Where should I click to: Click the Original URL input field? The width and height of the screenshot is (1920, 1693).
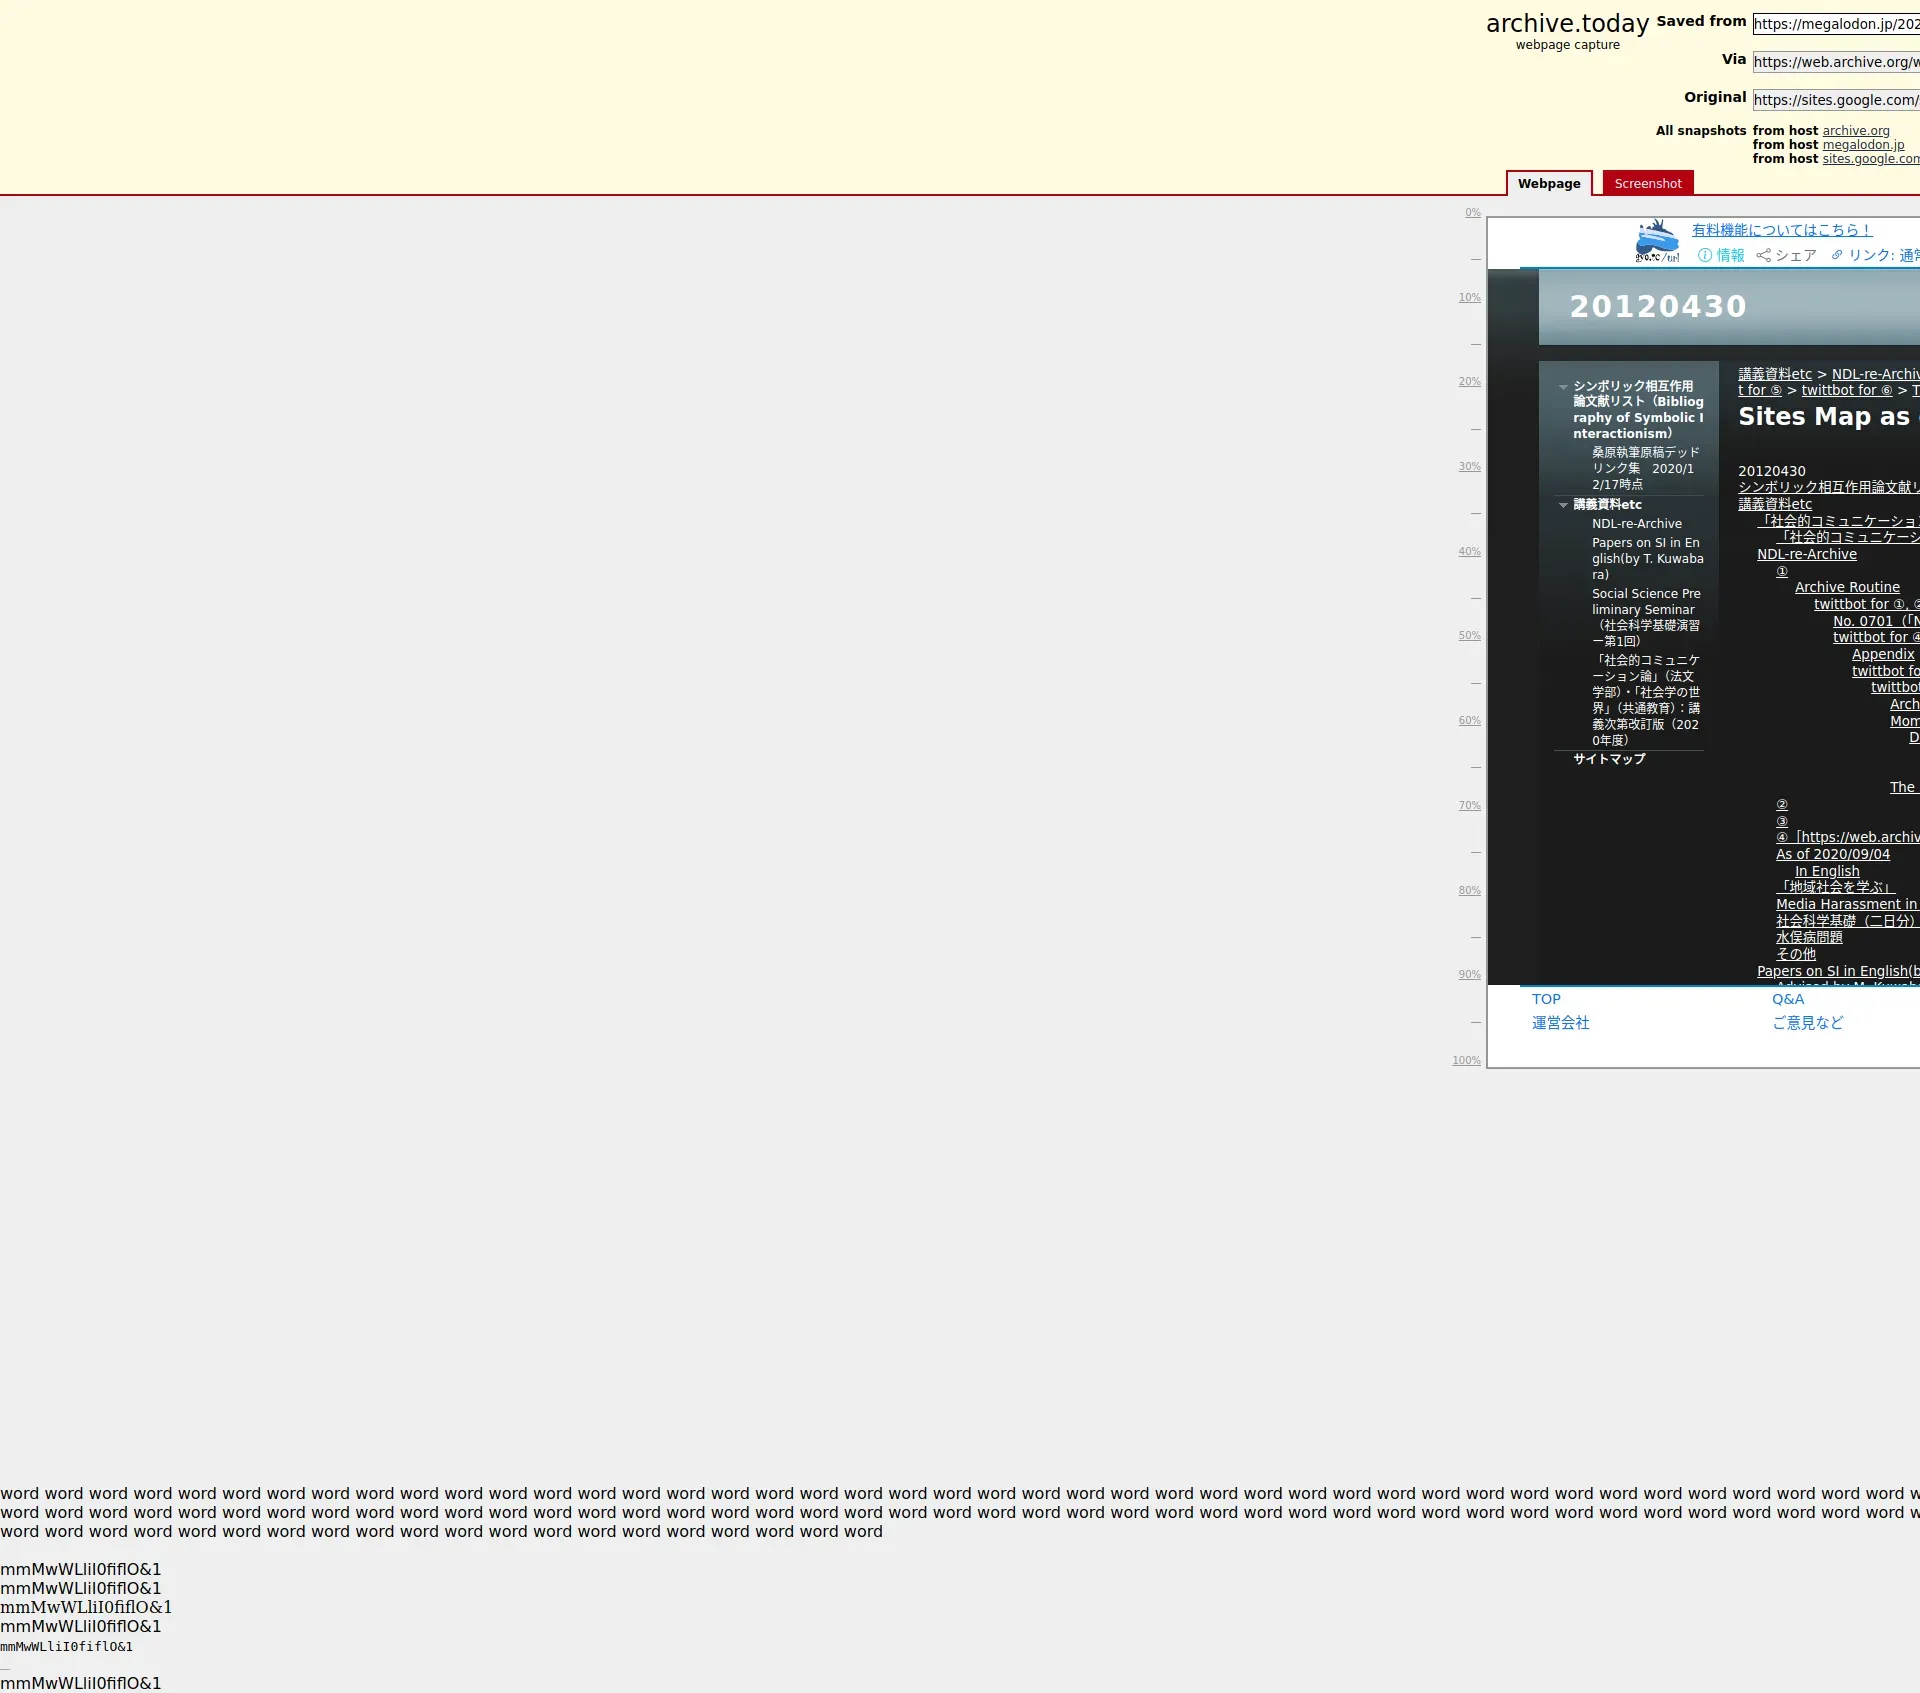1835,100
